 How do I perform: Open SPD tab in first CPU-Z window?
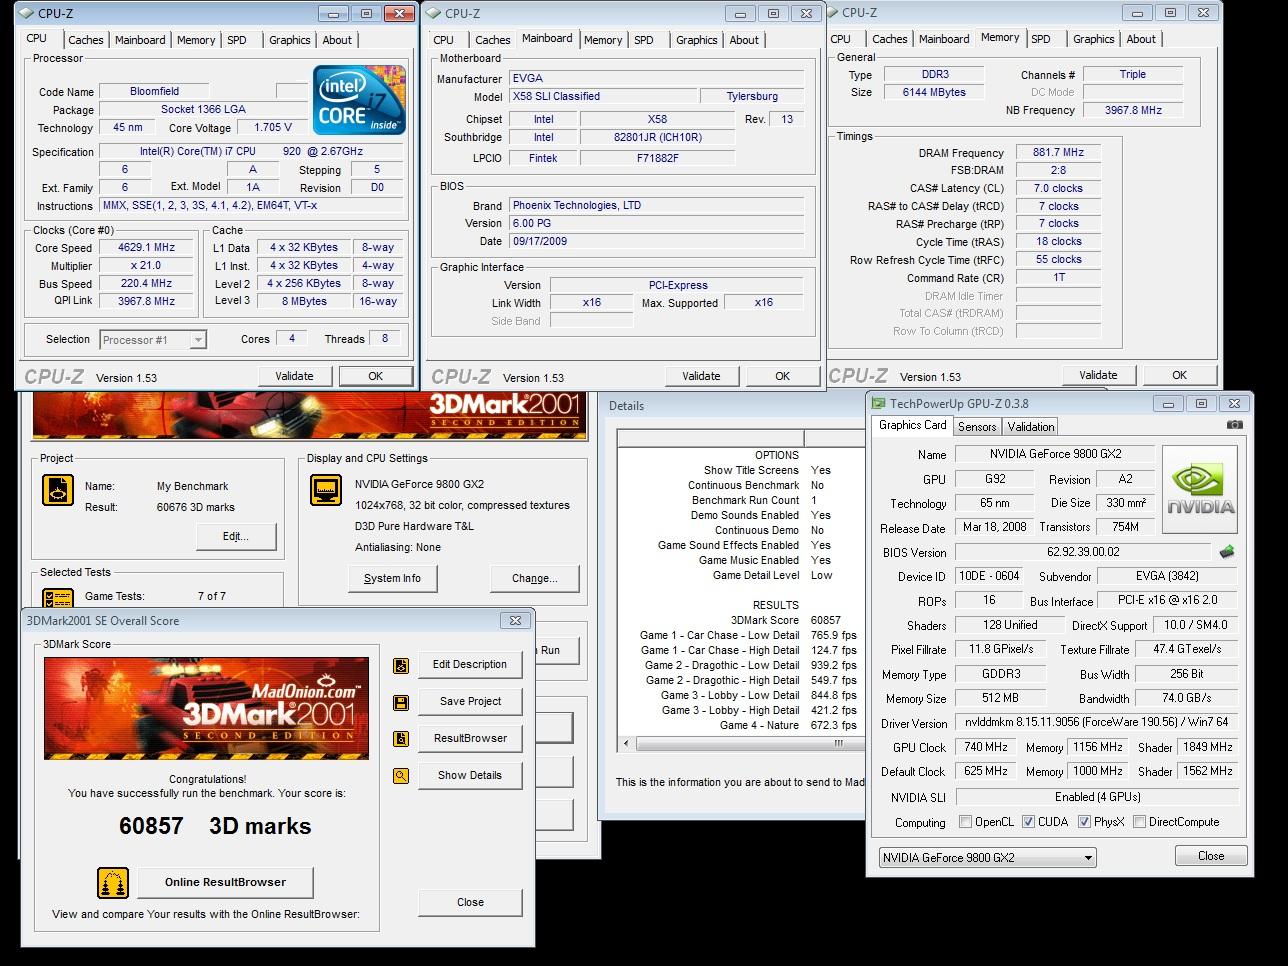[x=237, y=40]
